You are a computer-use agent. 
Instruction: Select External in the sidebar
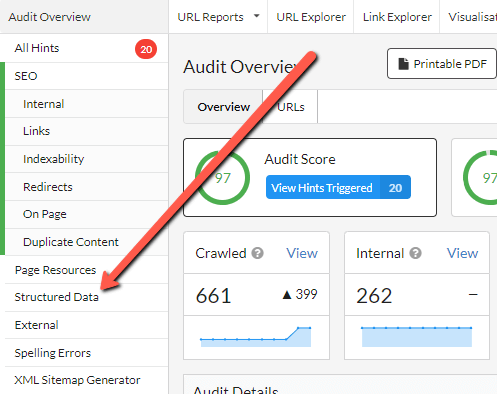(x=37, y=325)
